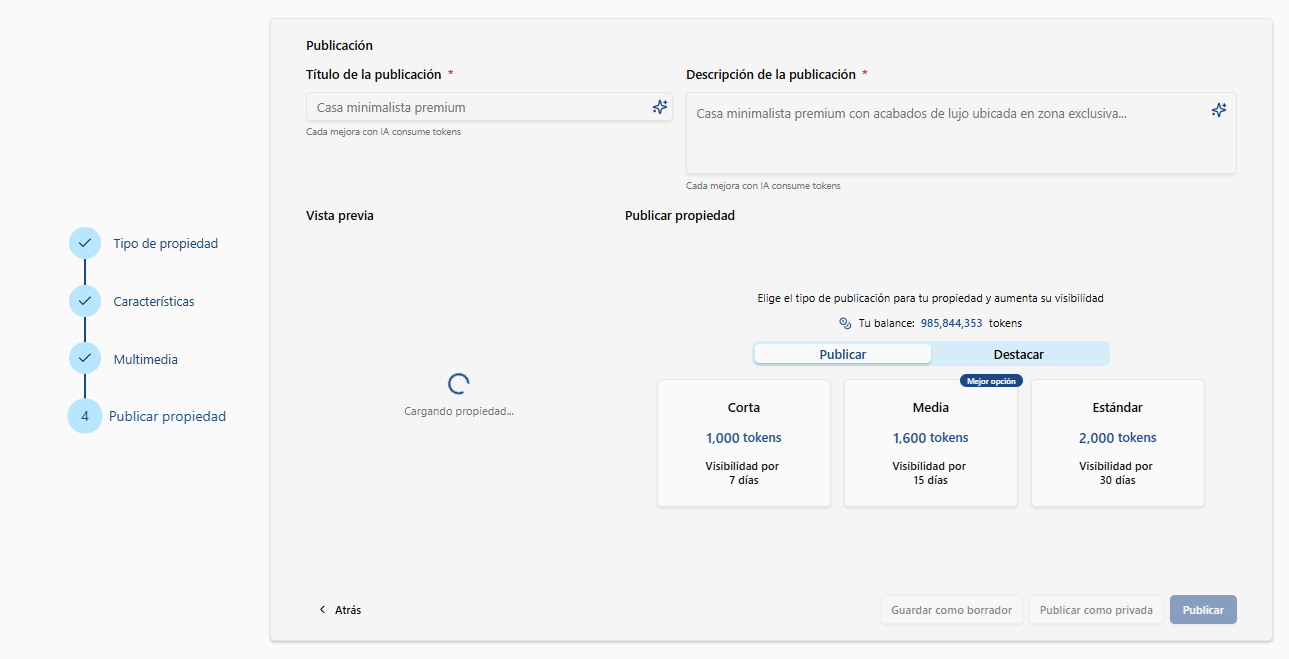Click AI sparkle icon in description field
Image resolution: width=1289 pixels, height=659 pixels.
(x=1218, y=110)
